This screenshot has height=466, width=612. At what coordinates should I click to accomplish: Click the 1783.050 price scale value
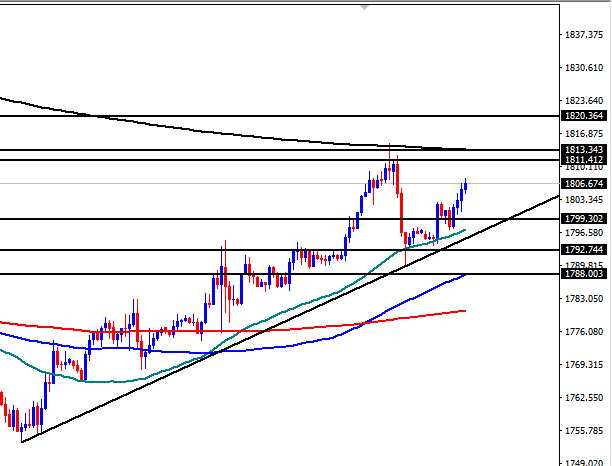[584, 299]
